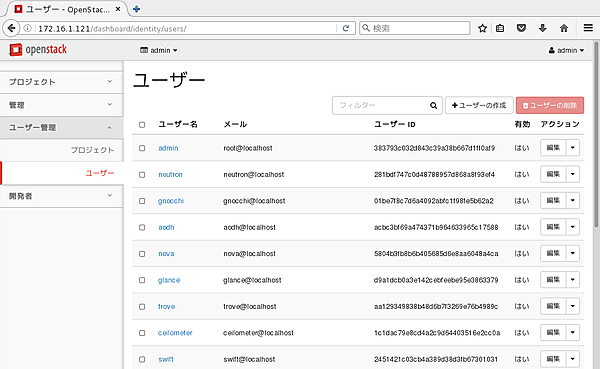
Task: Open the action dropdown arrow for the gnocchi row
Action: (x=573, y=201)
